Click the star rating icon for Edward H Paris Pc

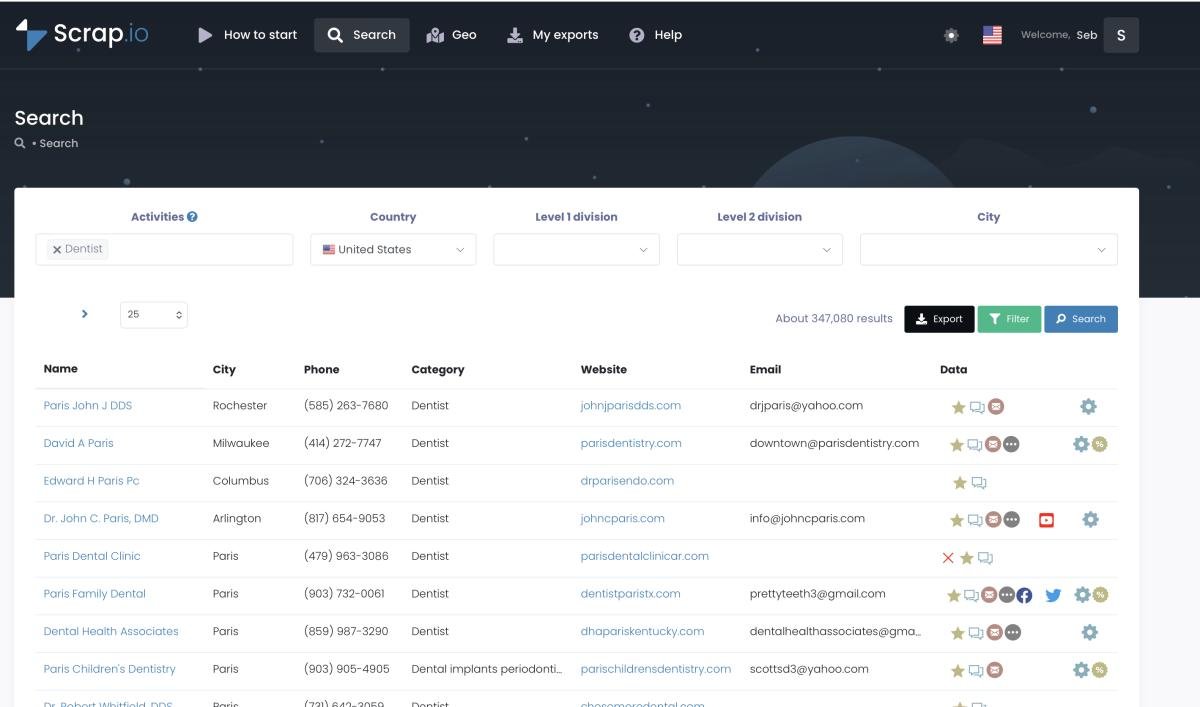(x=960, y=483)
